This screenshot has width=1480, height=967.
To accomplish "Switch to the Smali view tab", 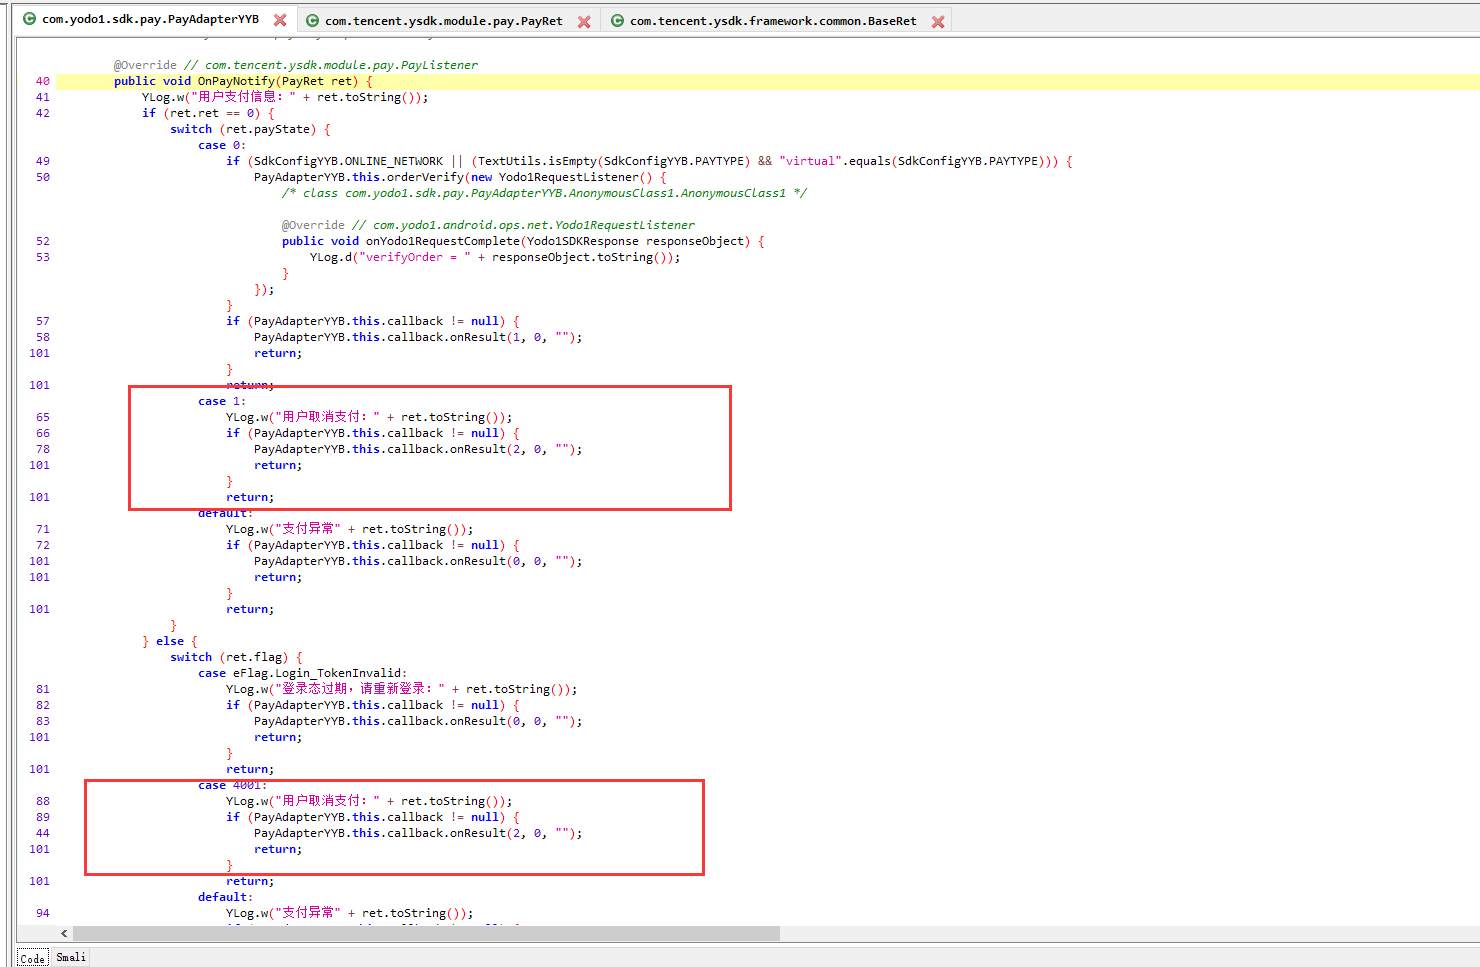I will [x=71, y=957].
